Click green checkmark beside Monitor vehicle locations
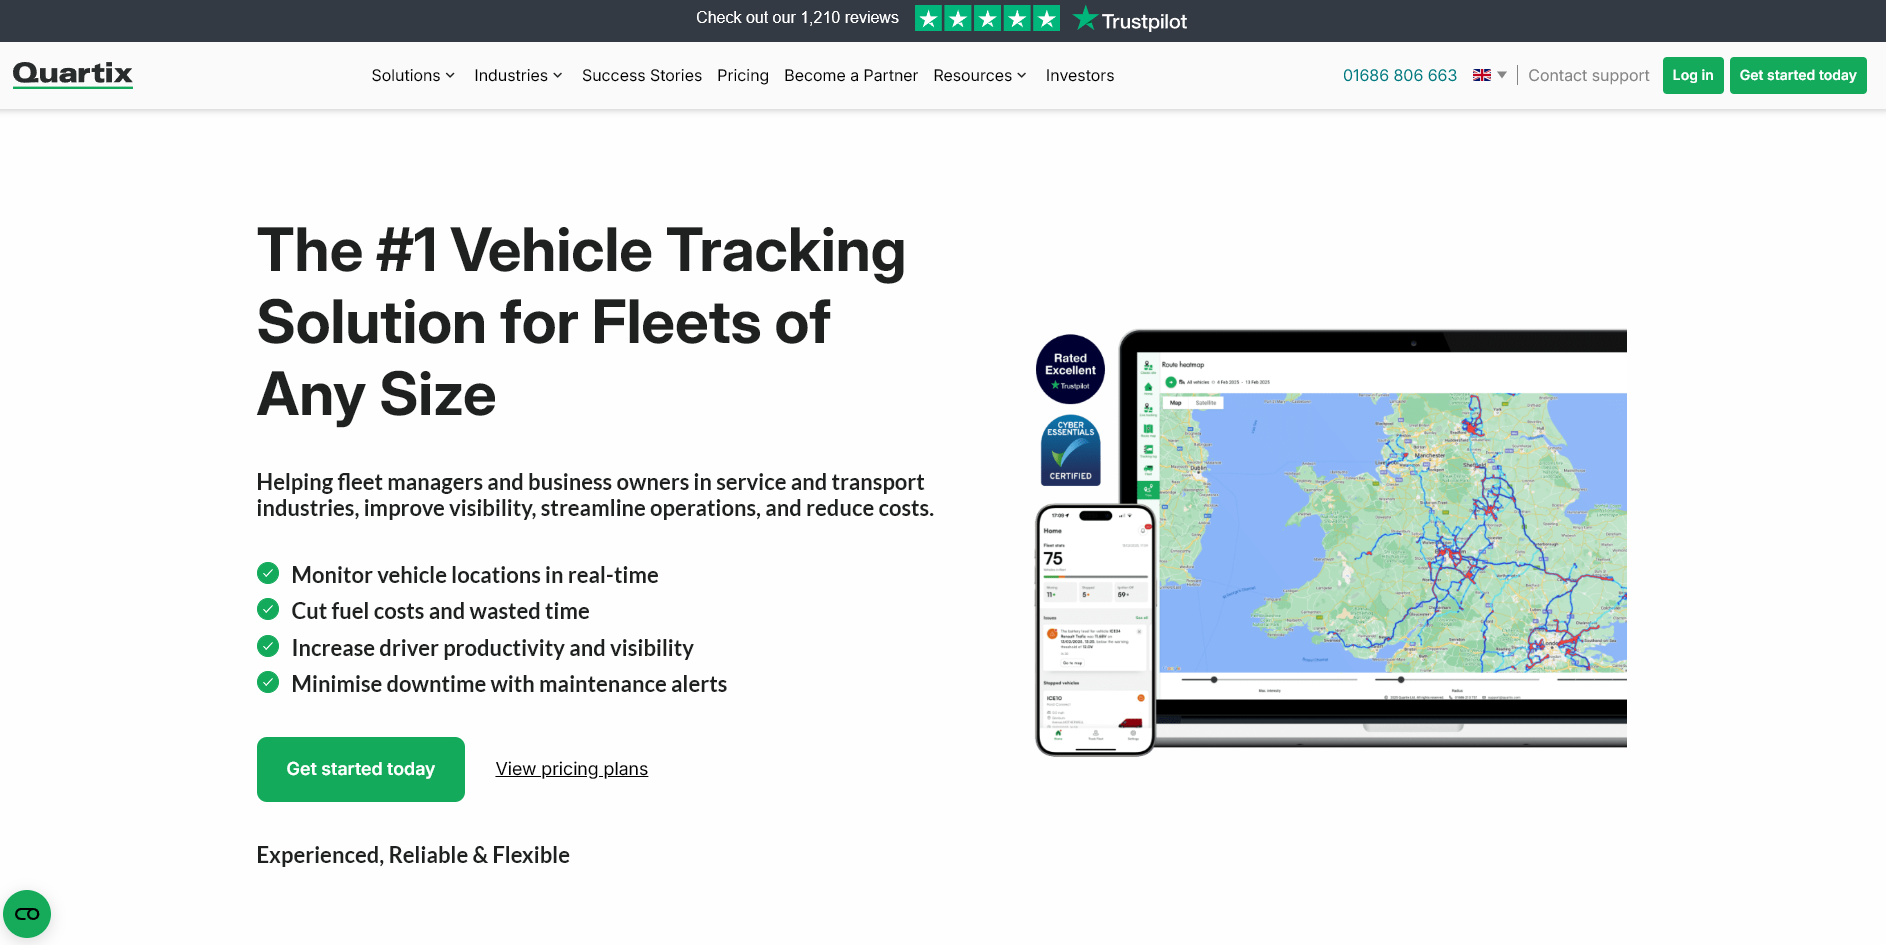Screen dimensions: 1886x945 (268, 573)
